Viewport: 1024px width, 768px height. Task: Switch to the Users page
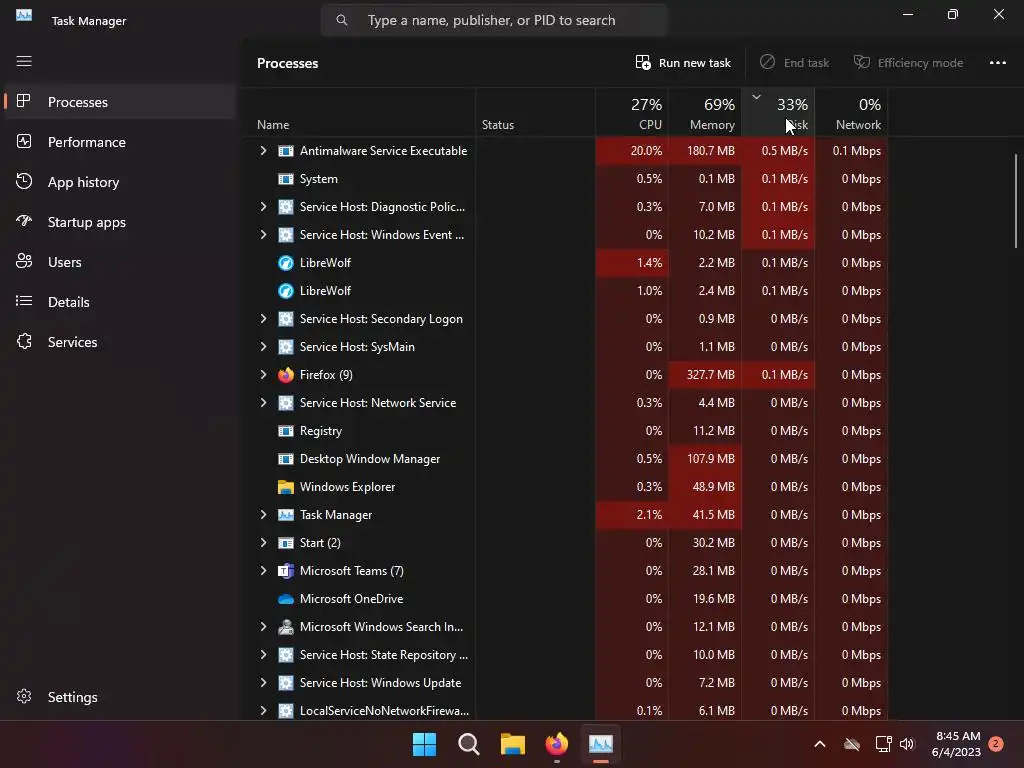point(120,262)
